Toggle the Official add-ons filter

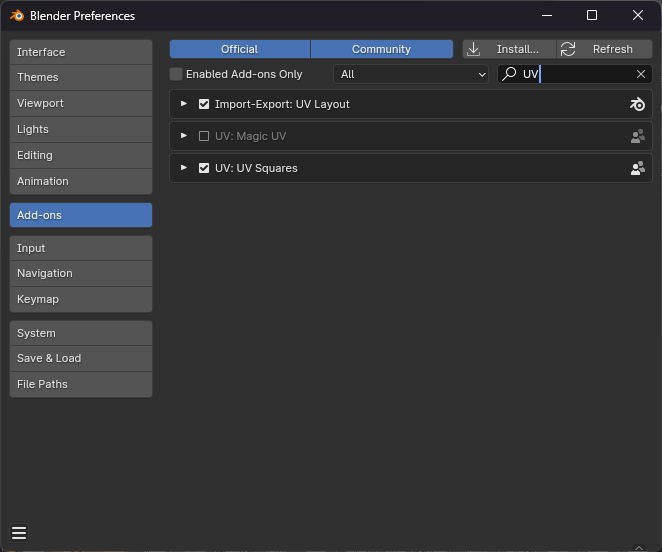coord(240,49)
